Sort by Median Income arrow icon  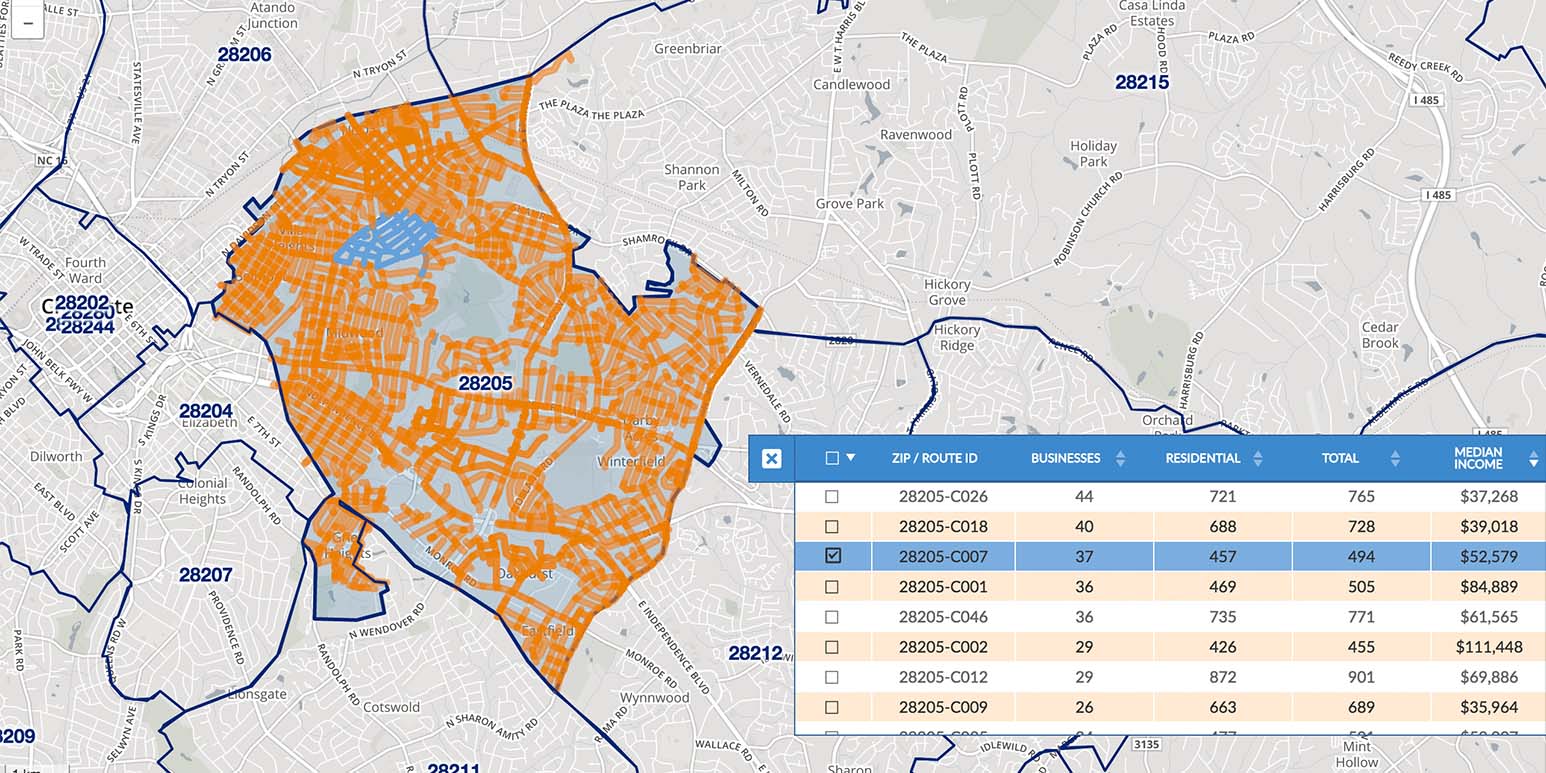point(1533,459)
